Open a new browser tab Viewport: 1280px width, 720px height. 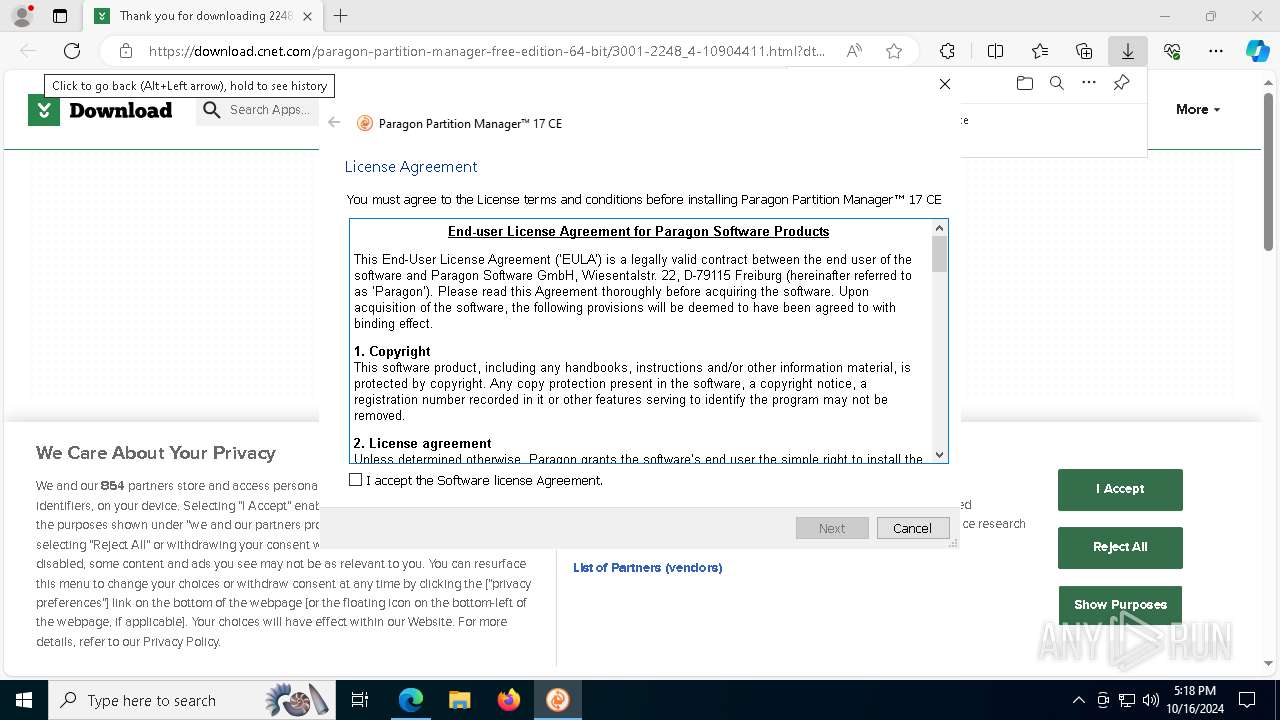340,16
